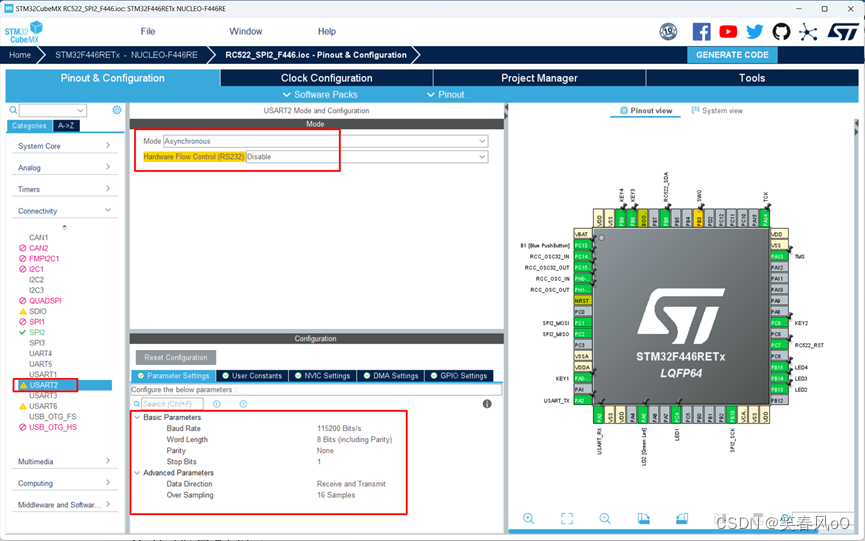Open the Software Packs dropdown

click(320, 94)
